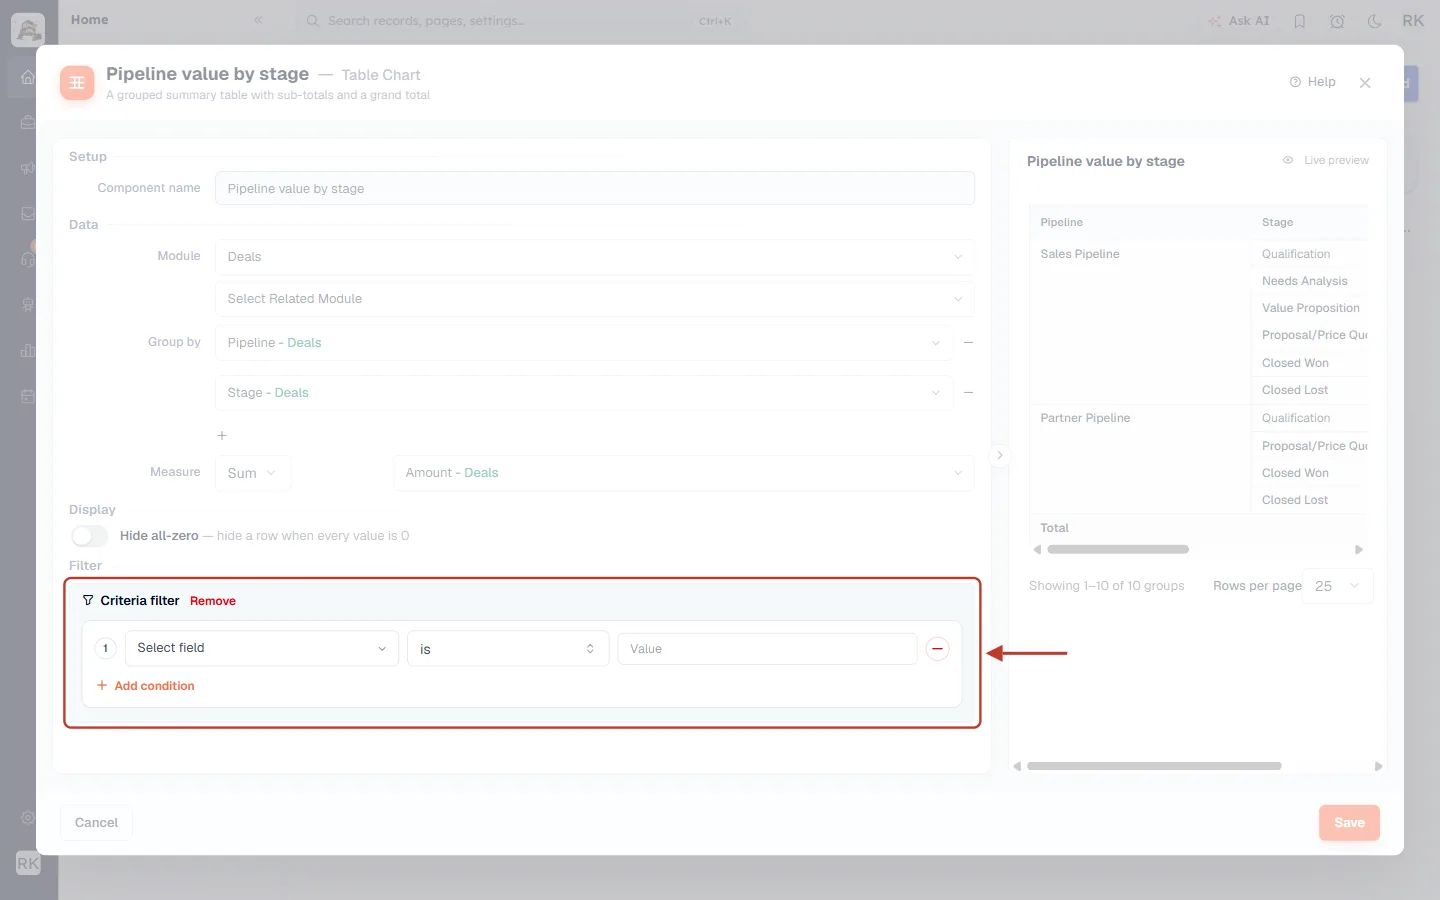The height and width of the screenshot is (900, 1440).
Task: Click the Criteria filter funnel icon
Action: tap(88, 601)
